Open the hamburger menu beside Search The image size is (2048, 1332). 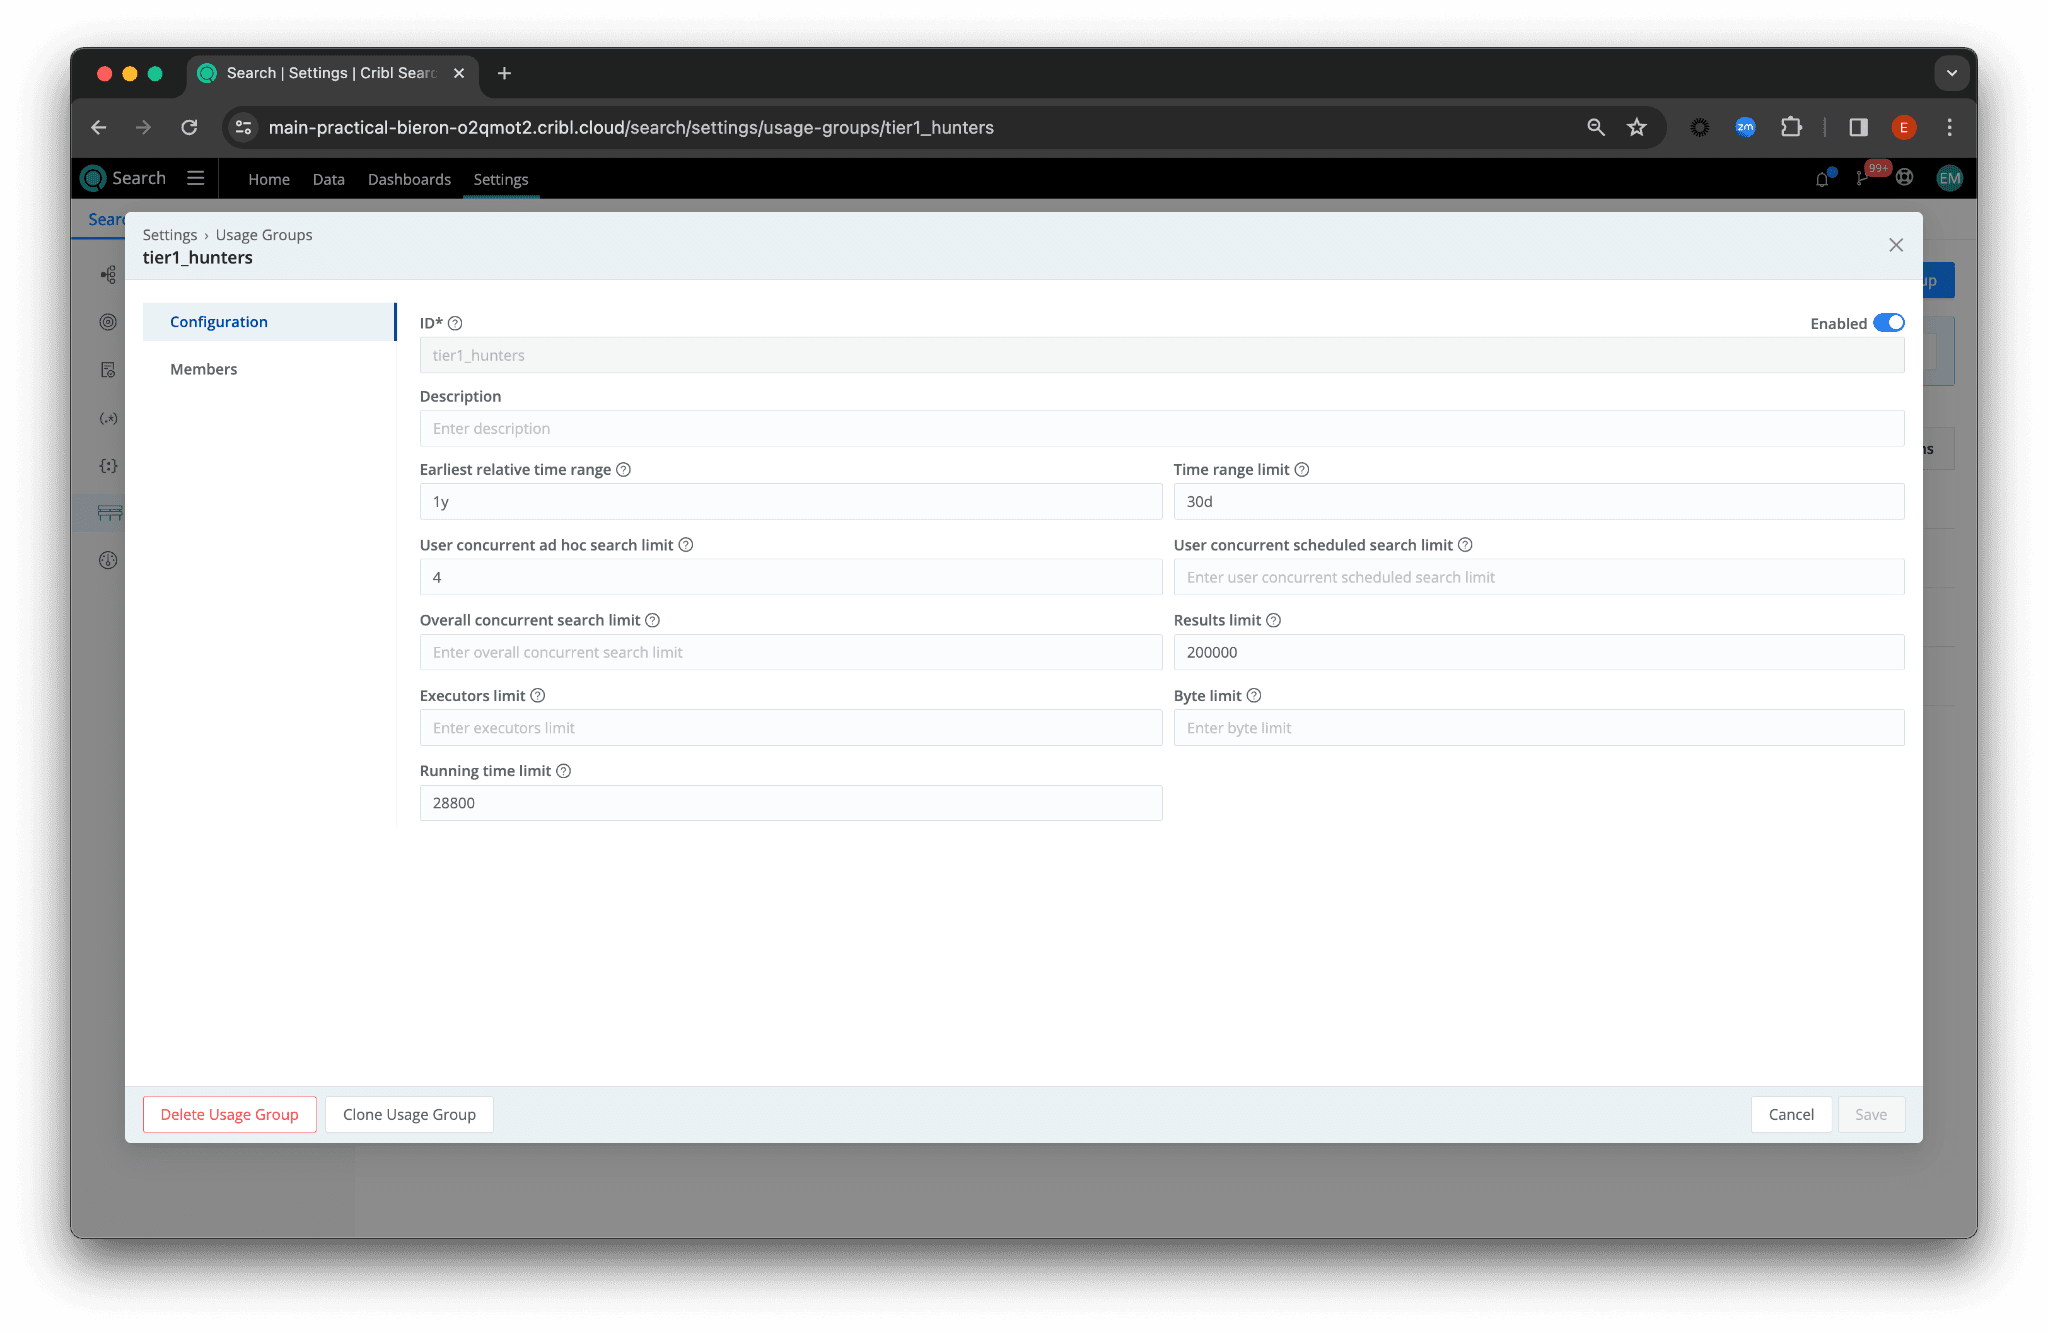pyautogui.click(x=196, y=178)
